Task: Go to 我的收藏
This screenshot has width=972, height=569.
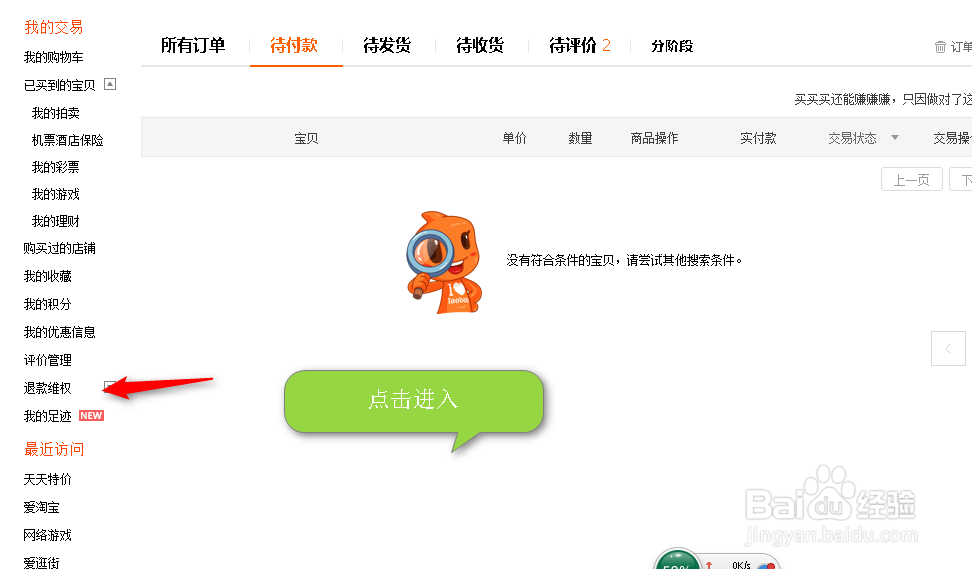Action: coord(48,276)
